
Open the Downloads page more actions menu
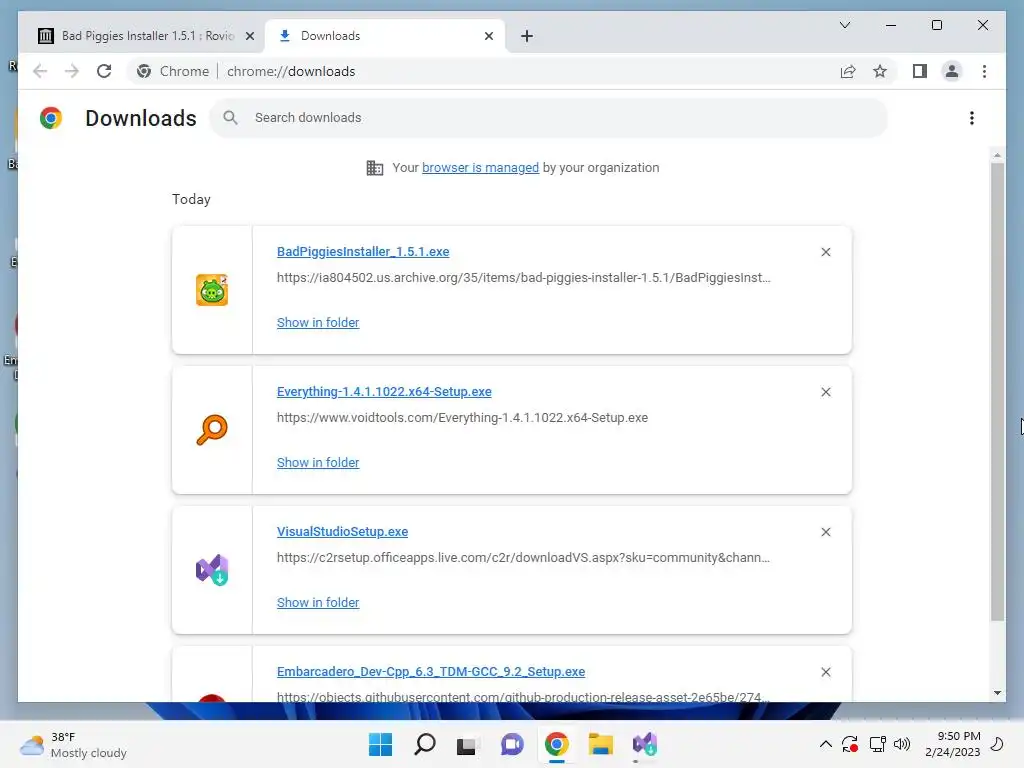[972, 118]
